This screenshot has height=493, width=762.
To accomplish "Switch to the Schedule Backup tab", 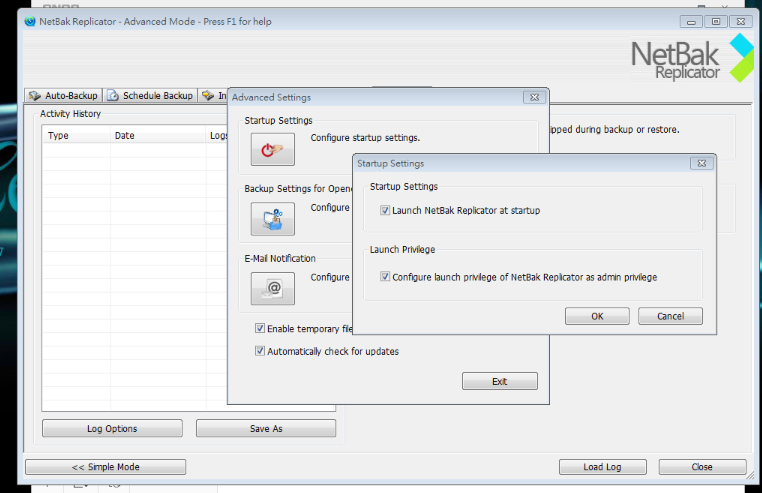I will pos(151,95).
